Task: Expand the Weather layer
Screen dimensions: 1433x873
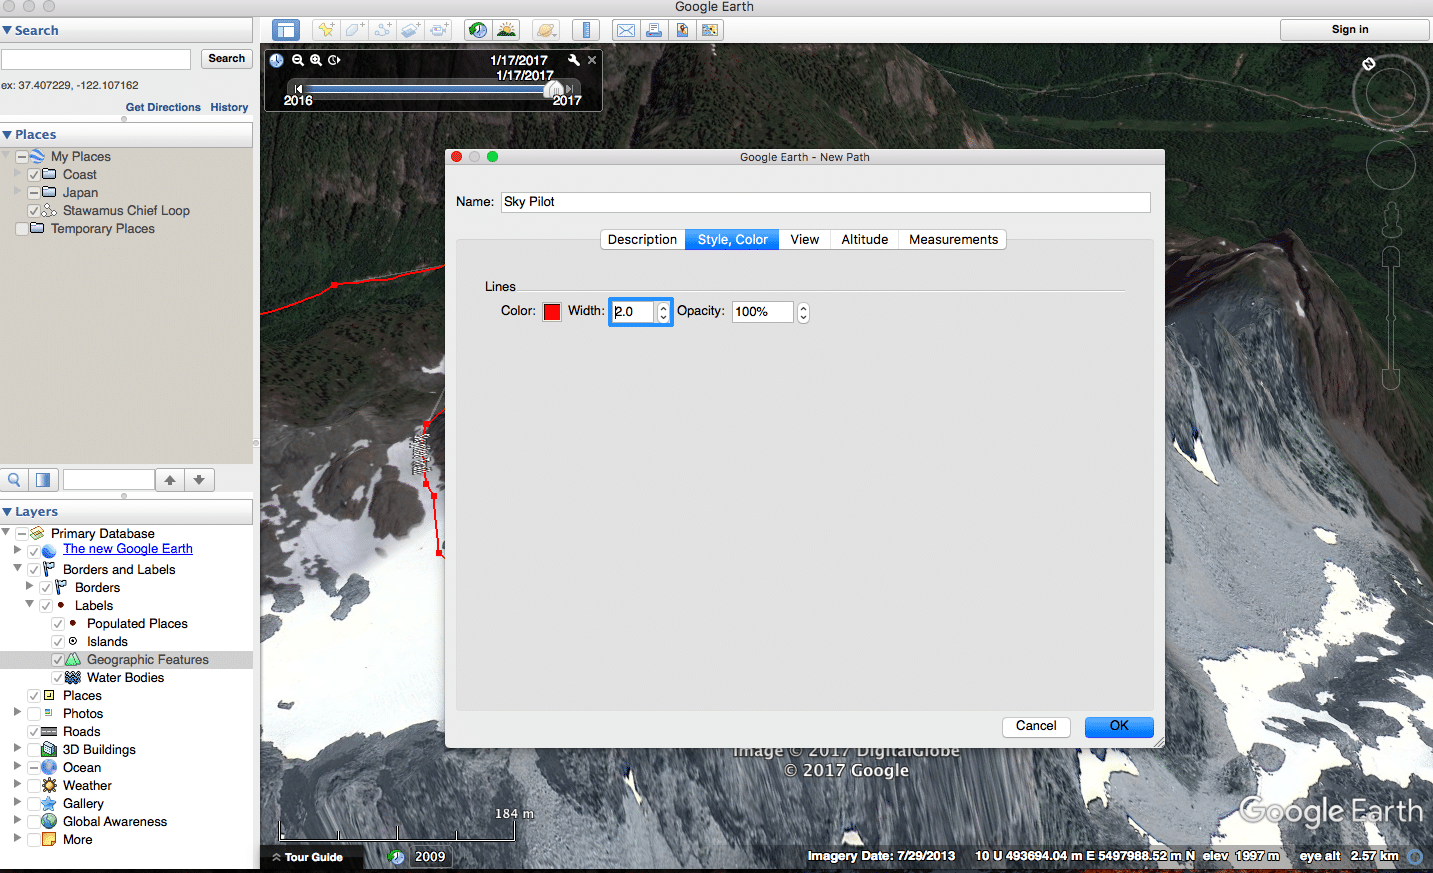Action: coord(17,784)
